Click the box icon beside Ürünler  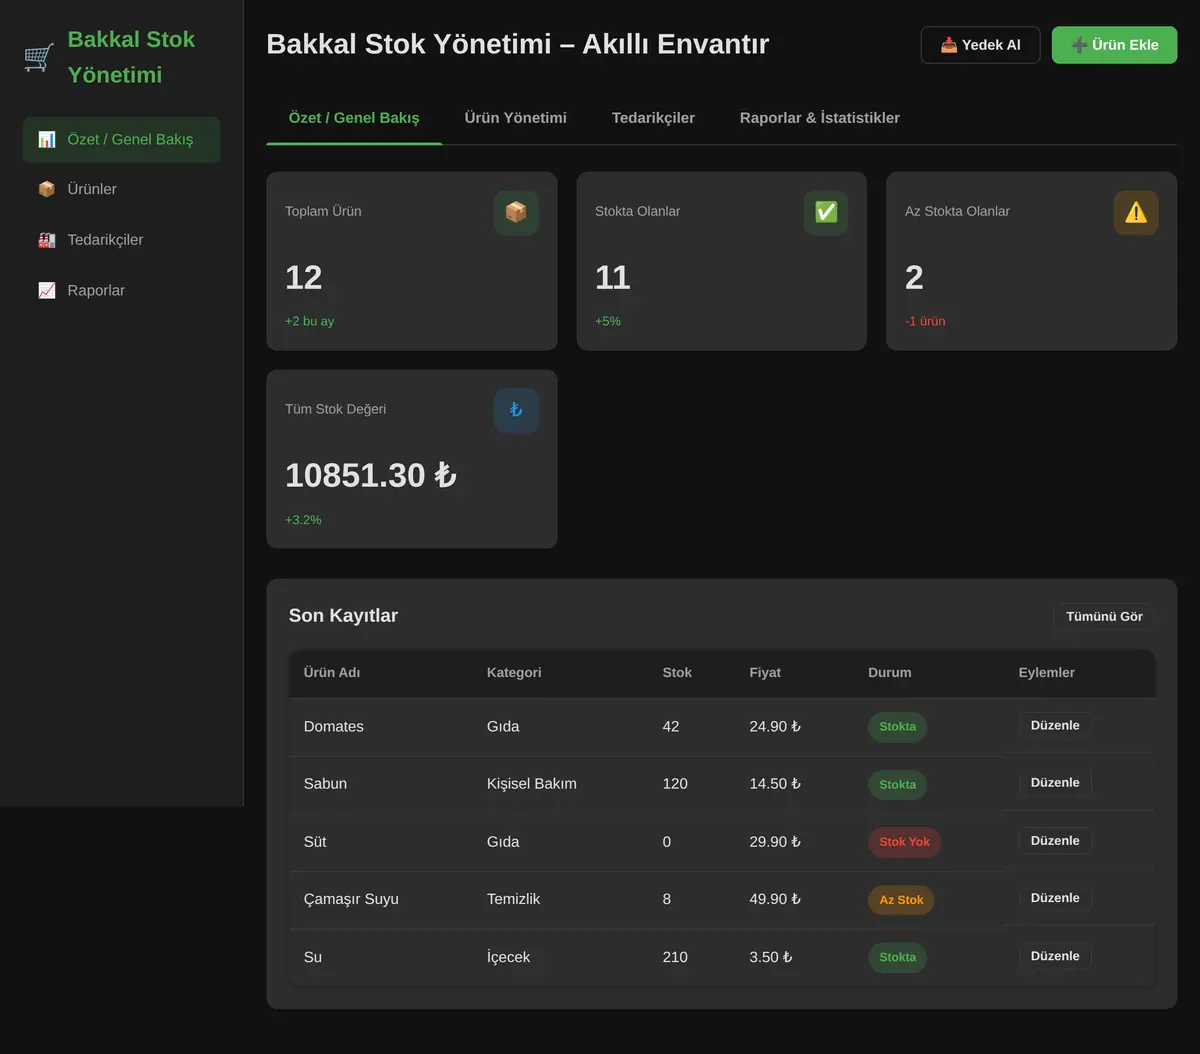(47, 189)
